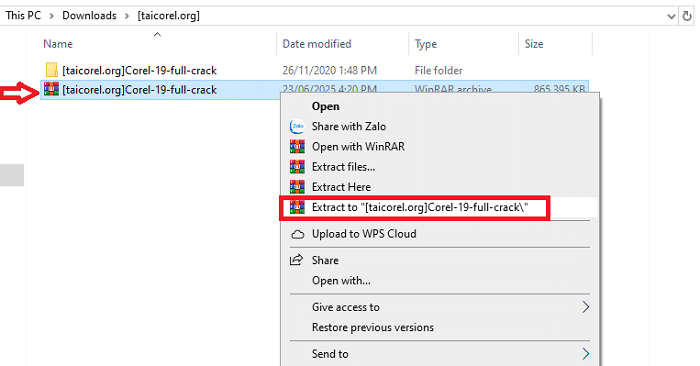The height and width of the screenshot is (366, 700).
Task: Sort files by Name column header
Action: 58,44
